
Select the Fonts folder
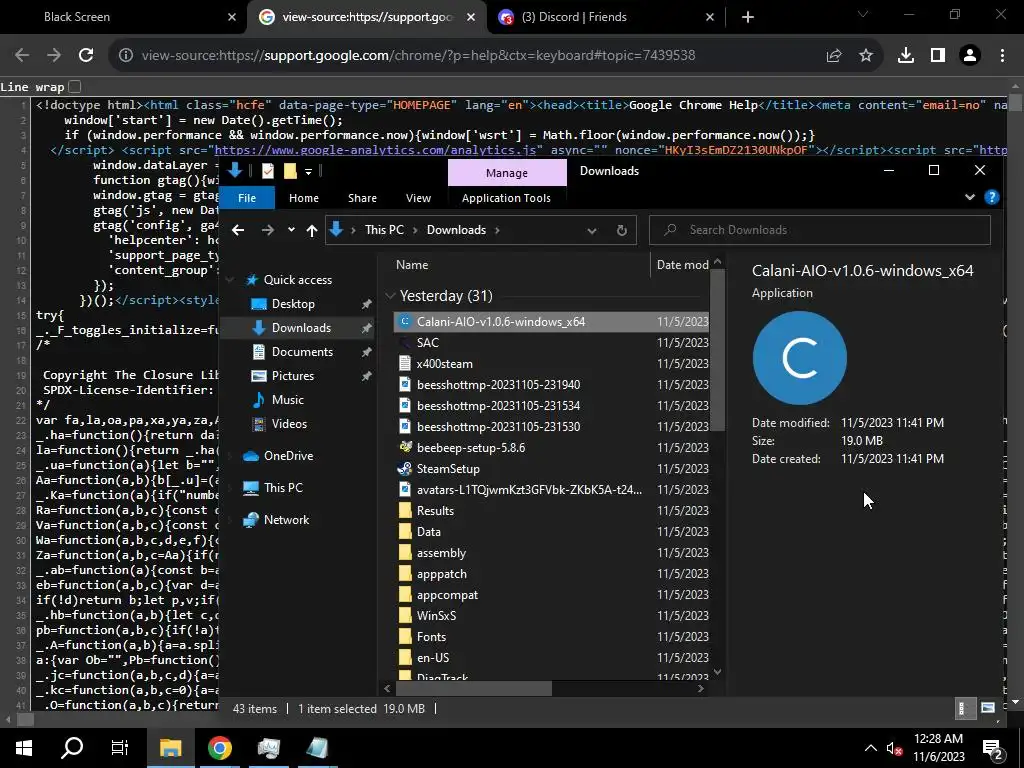(551, 637)
